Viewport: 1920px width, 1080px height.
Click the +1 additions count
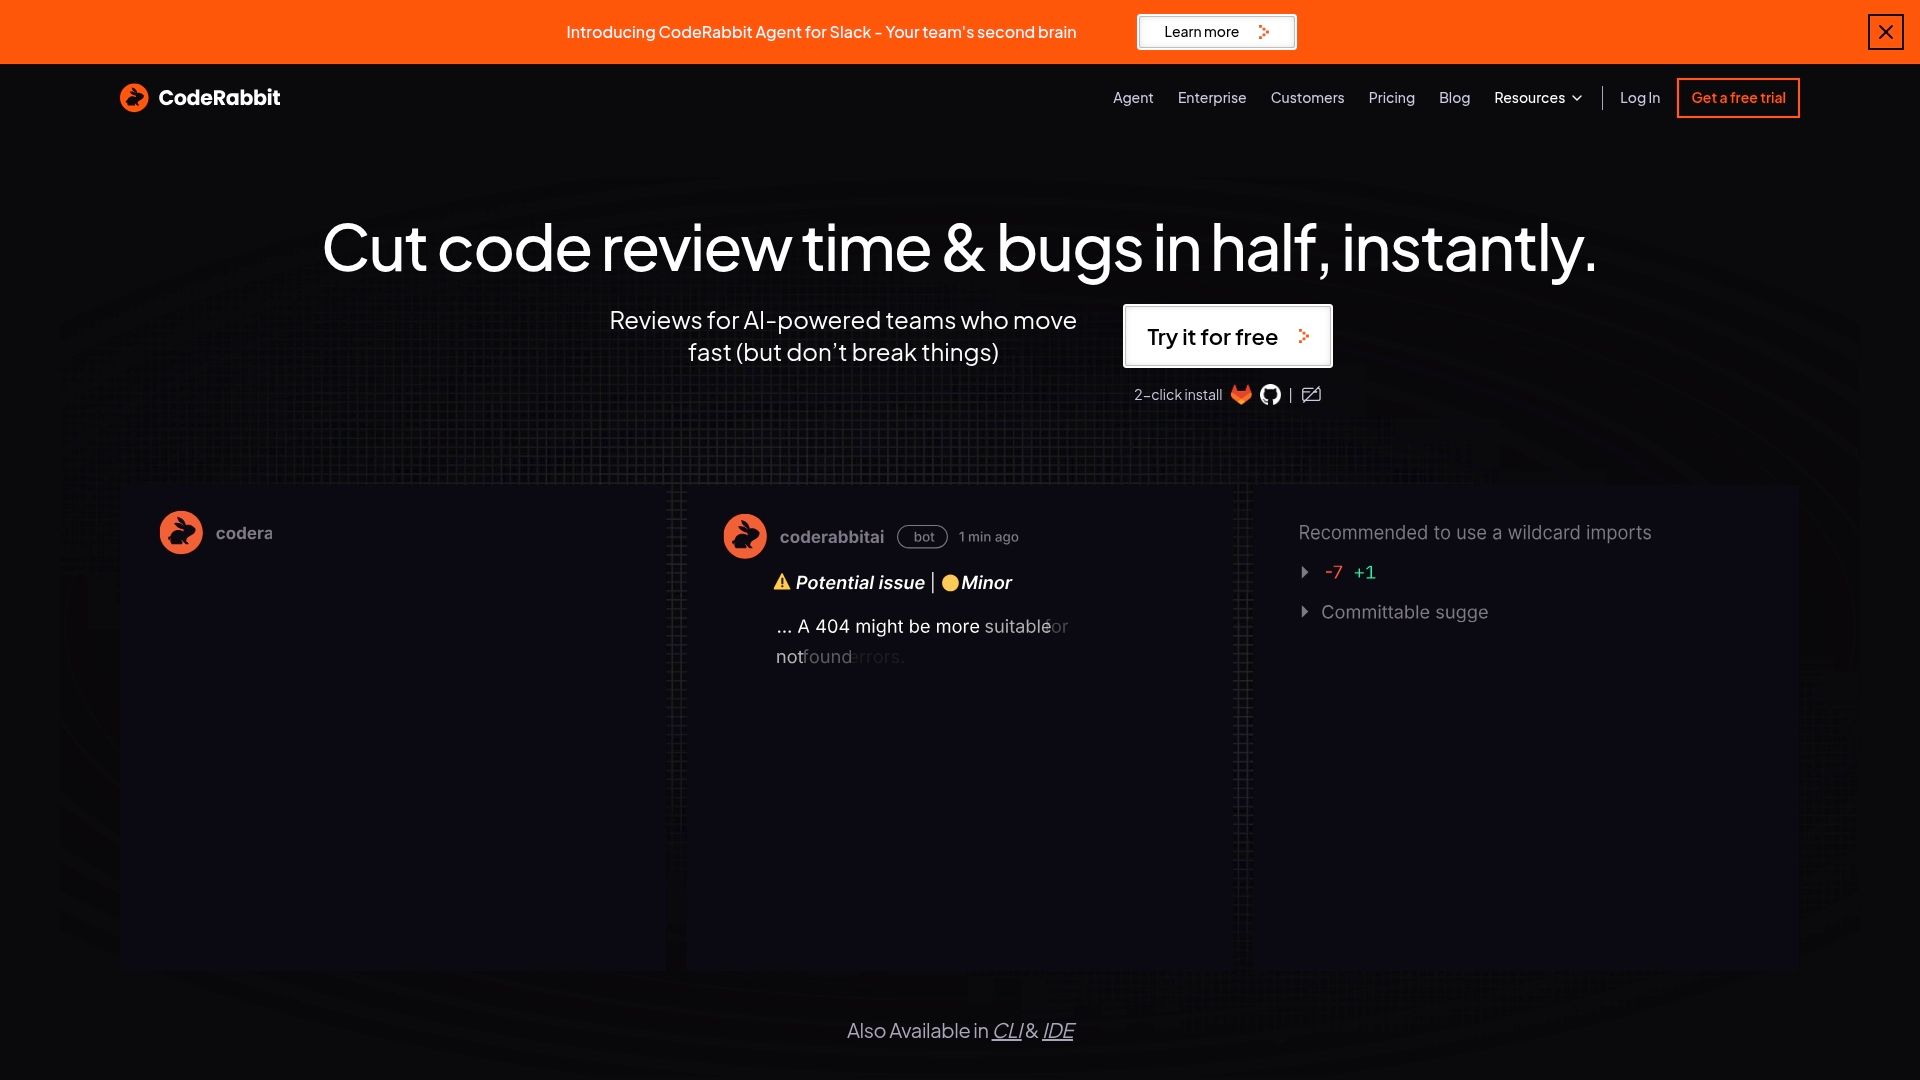1365,572
